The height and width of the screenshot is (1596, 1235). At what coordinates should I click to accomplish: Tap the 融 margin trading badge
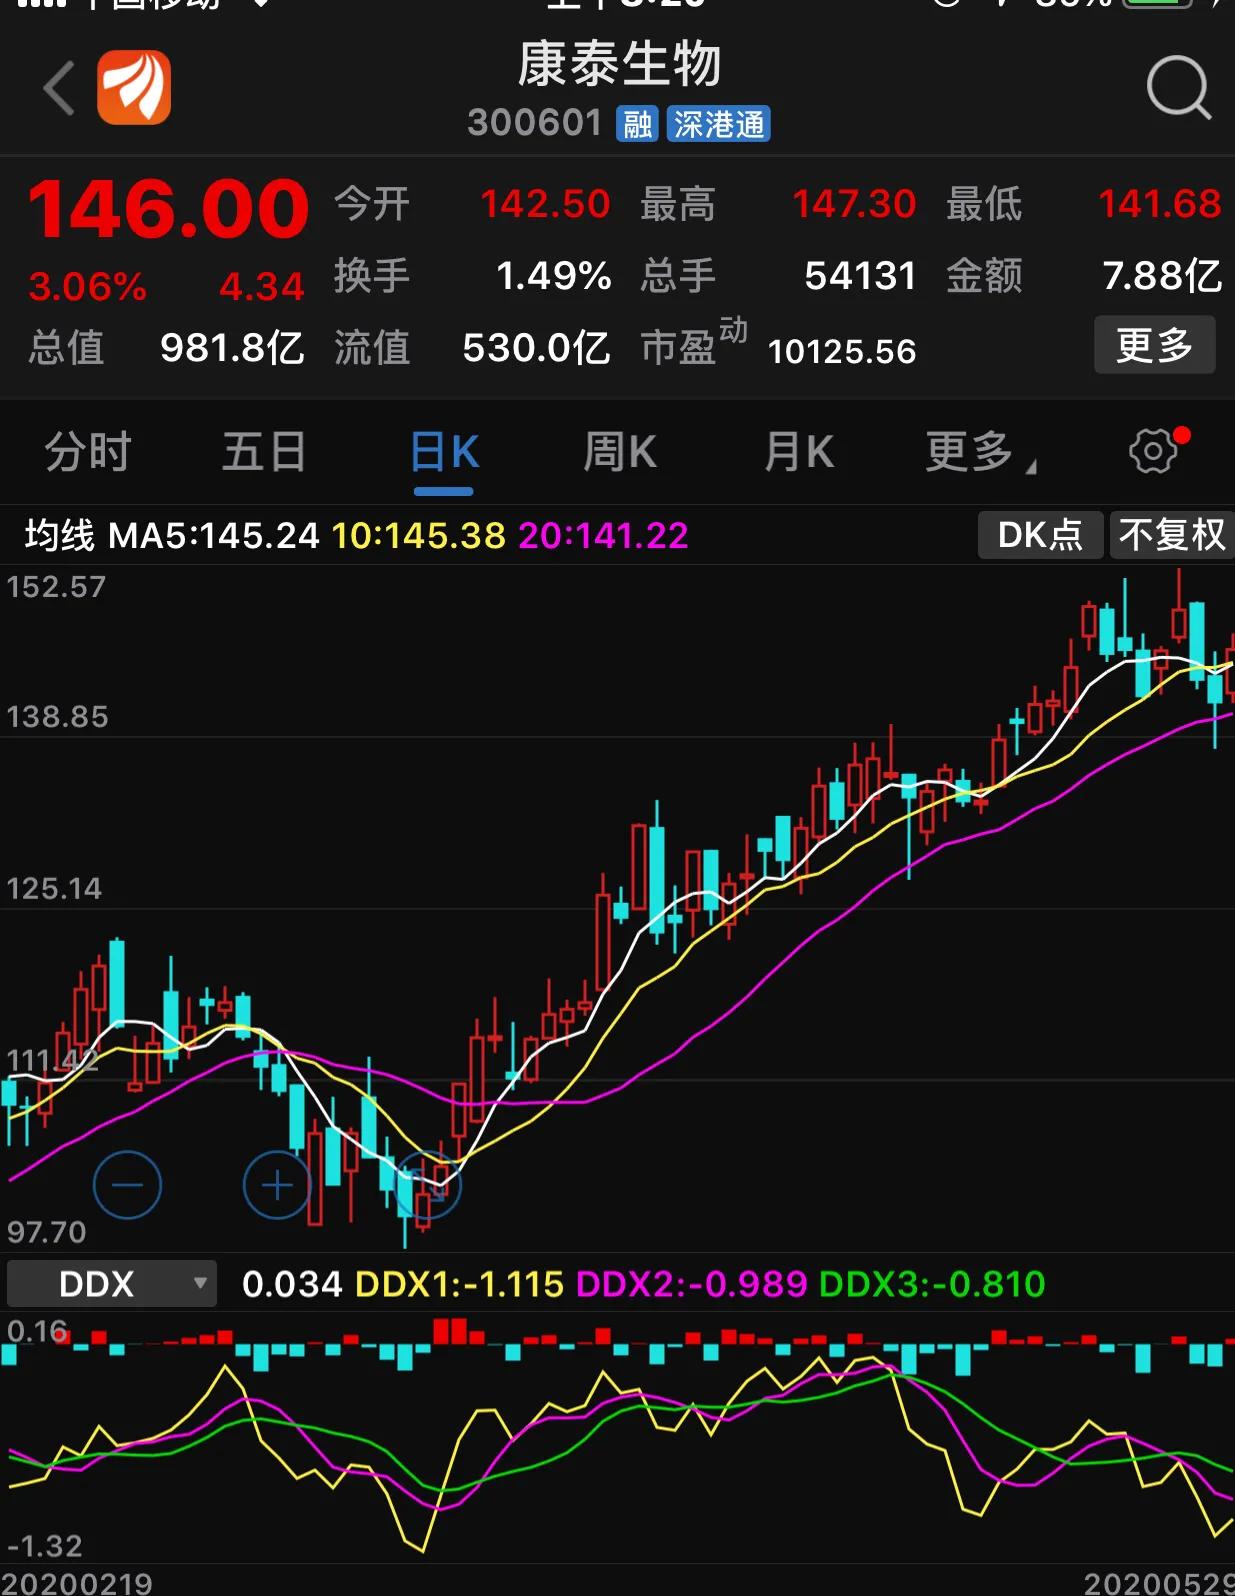click(637, 124)
